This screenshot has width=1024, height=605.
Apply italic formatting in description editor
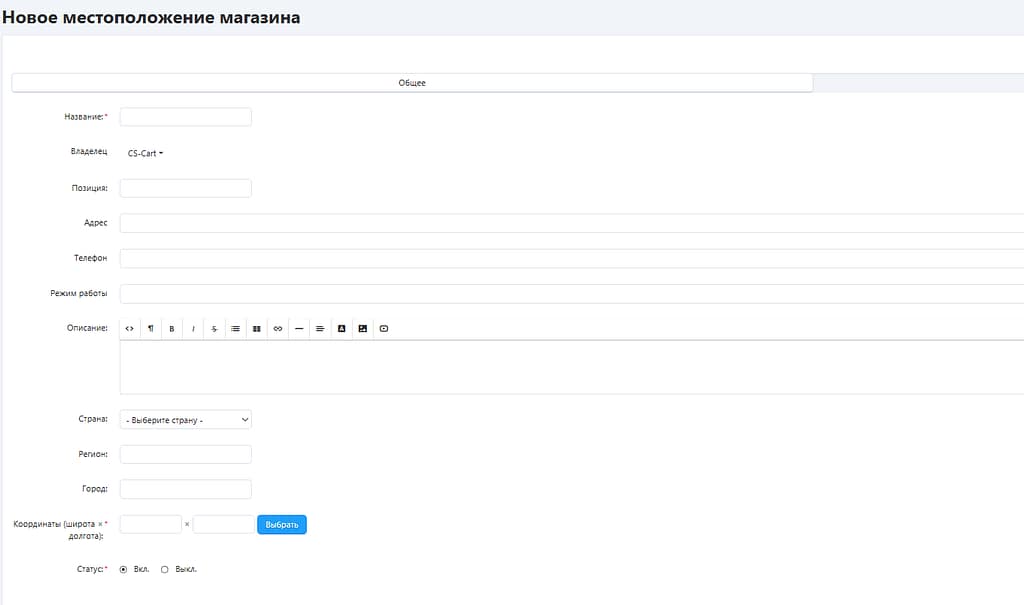click(193, 328)
